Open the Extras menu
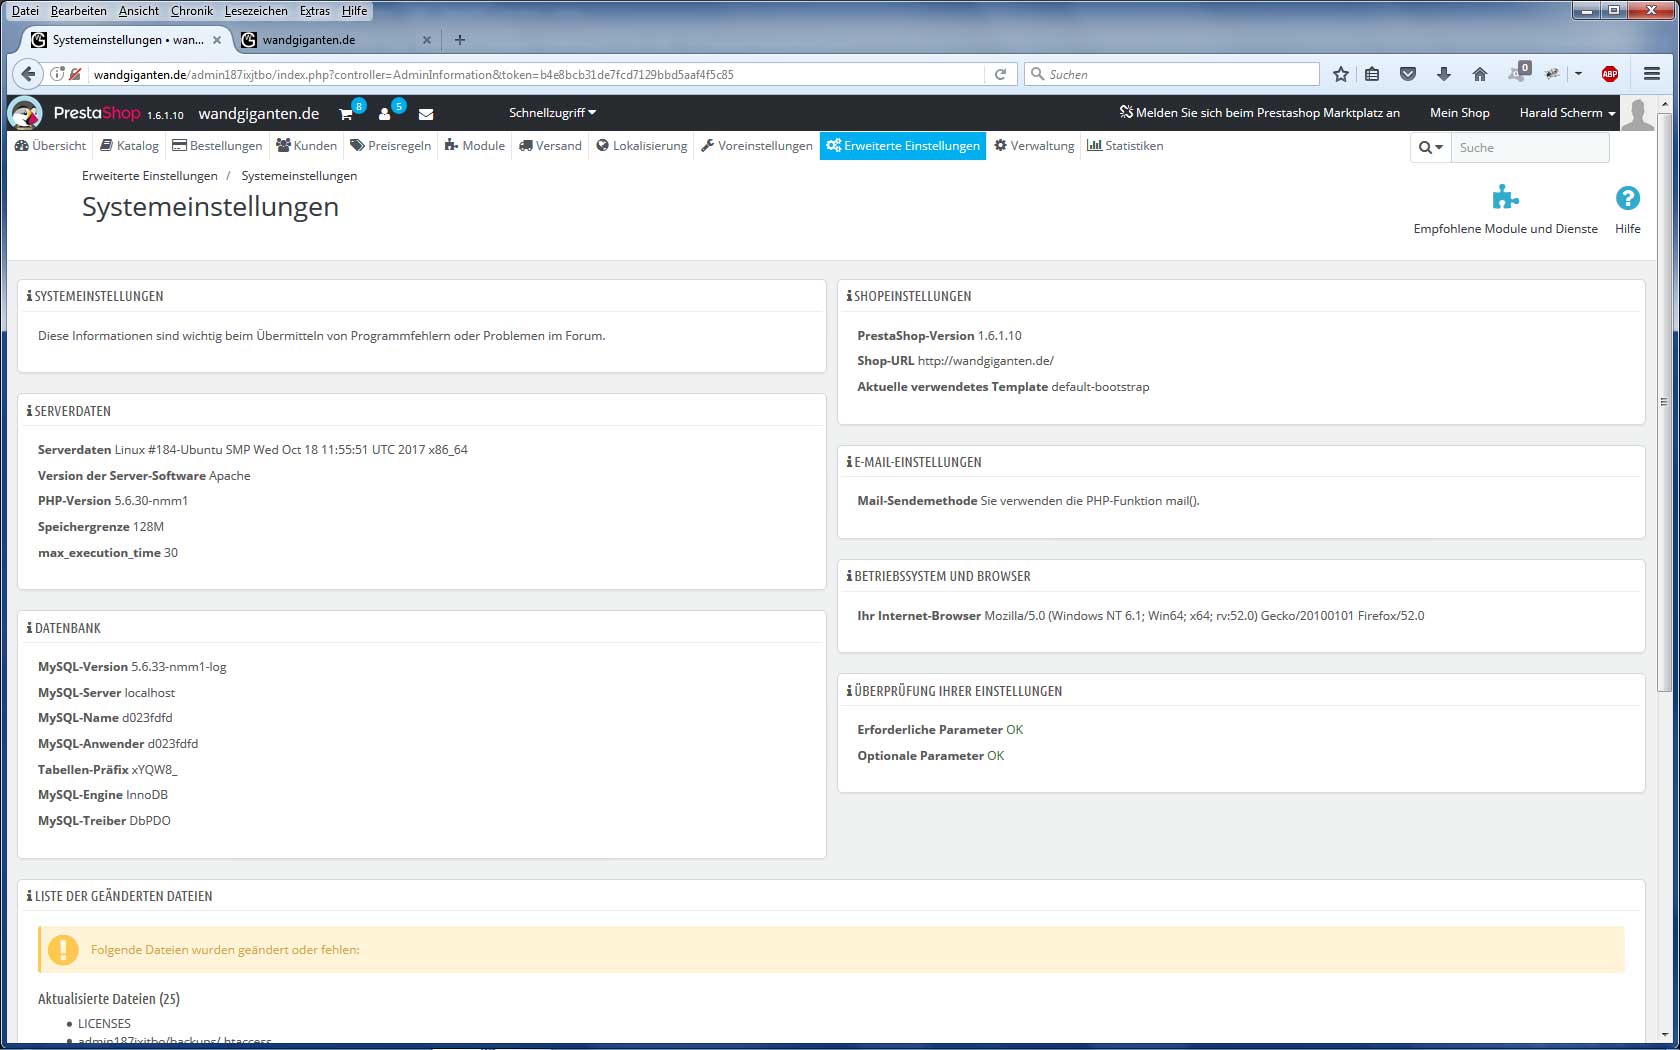 [x=314, y=11]
